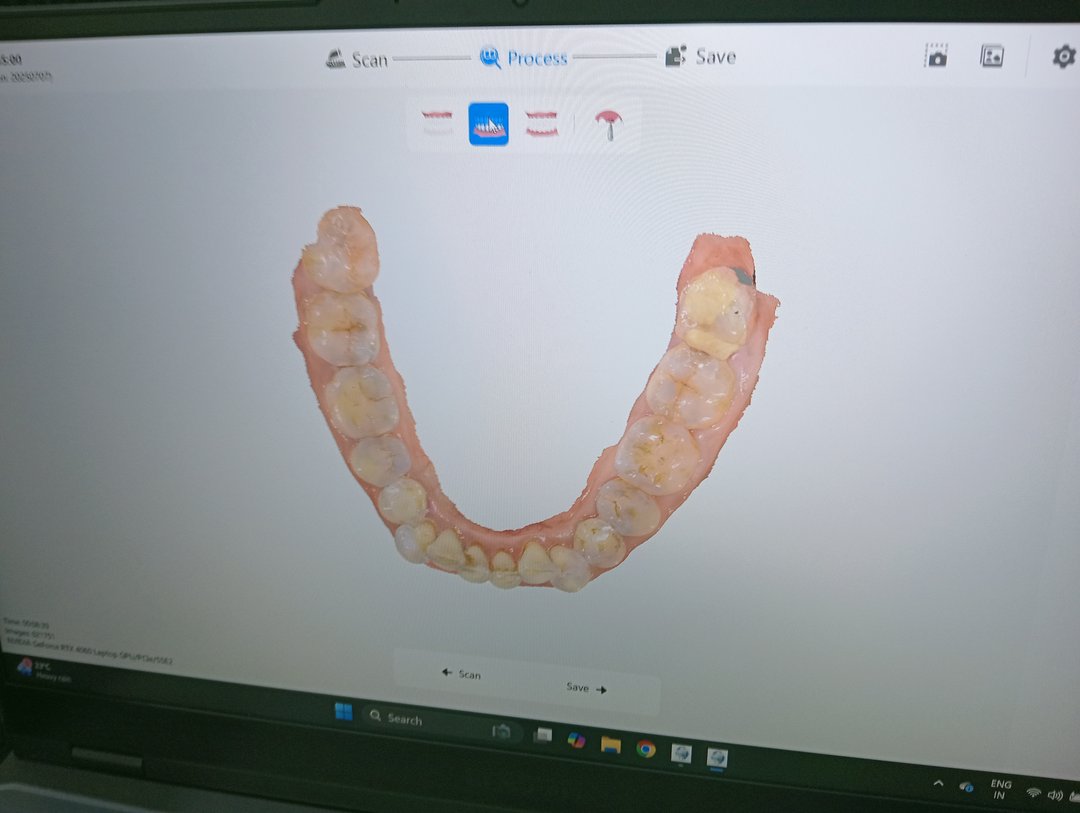Open settings with the gear icon
The height and width of the screenshot is (813, 1080).
click(x=1063, y=56)
